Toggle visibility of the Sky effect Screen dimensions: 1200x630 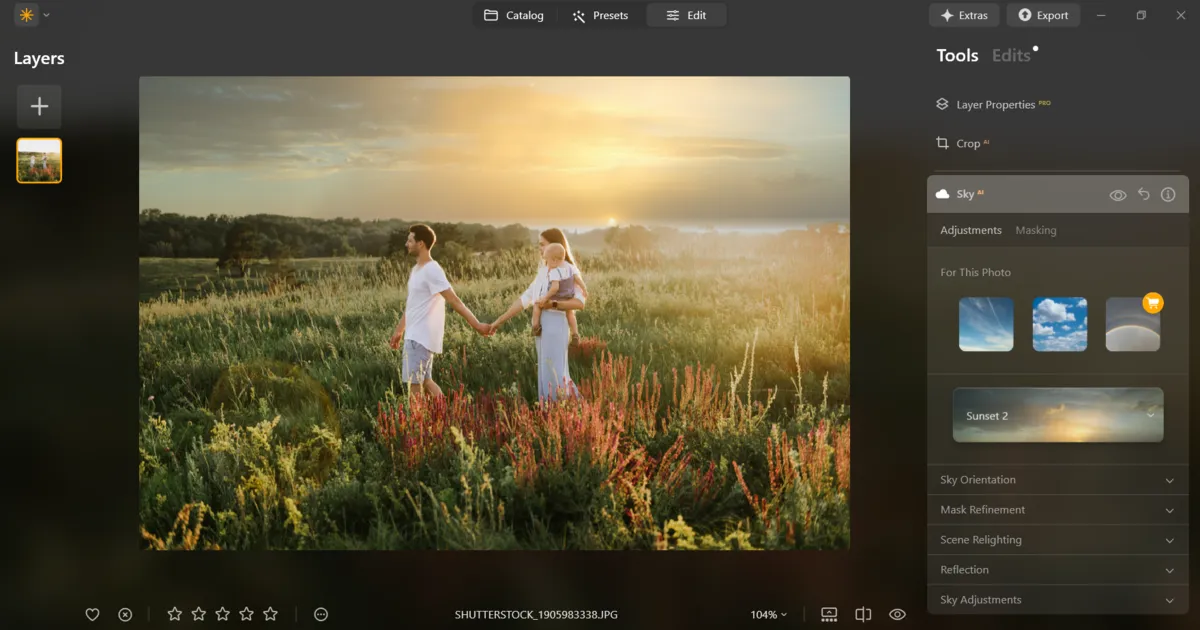pyautogui.click(x=1118, y=194)
